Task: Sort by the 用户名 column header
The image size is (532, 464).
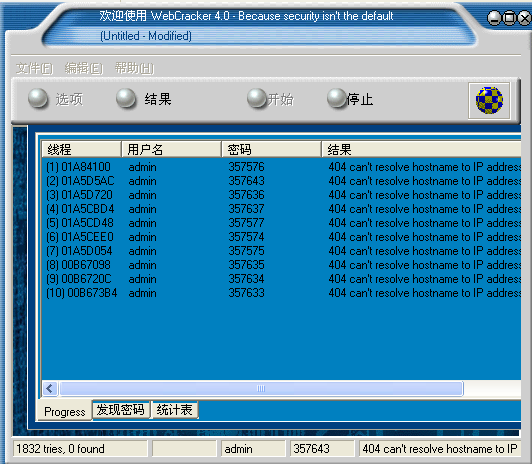Action: click(x=171, y=149)
